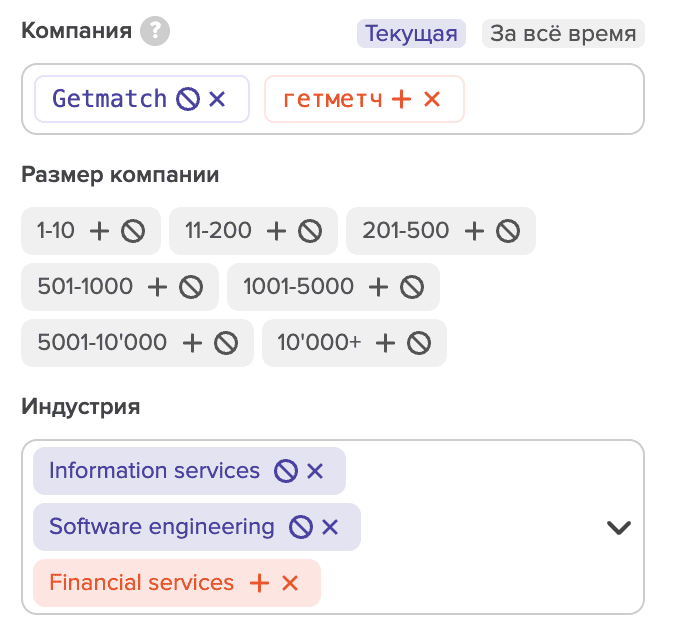Screen dimensions: 684x623
Task: Include company size 1-10 with plus
Action: click(x=99, y=231)
